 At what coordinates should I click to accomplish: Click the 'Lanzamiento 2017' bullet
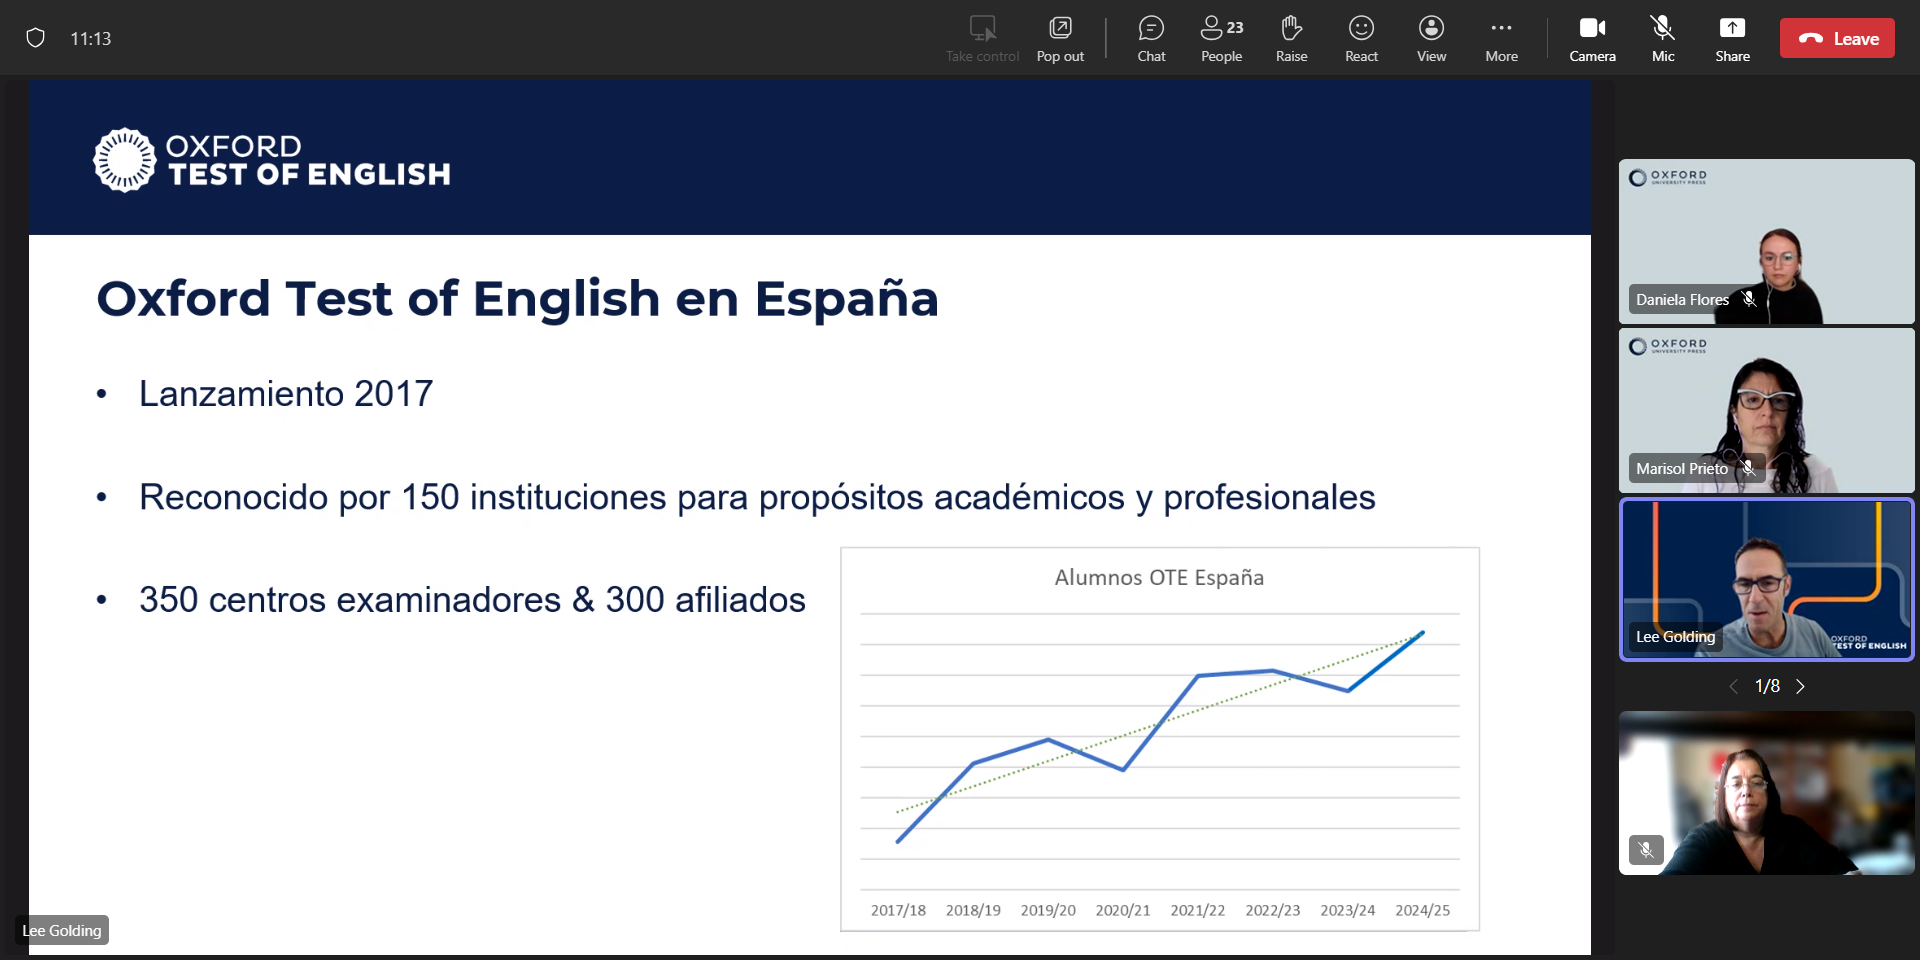(x=286, y=394)
